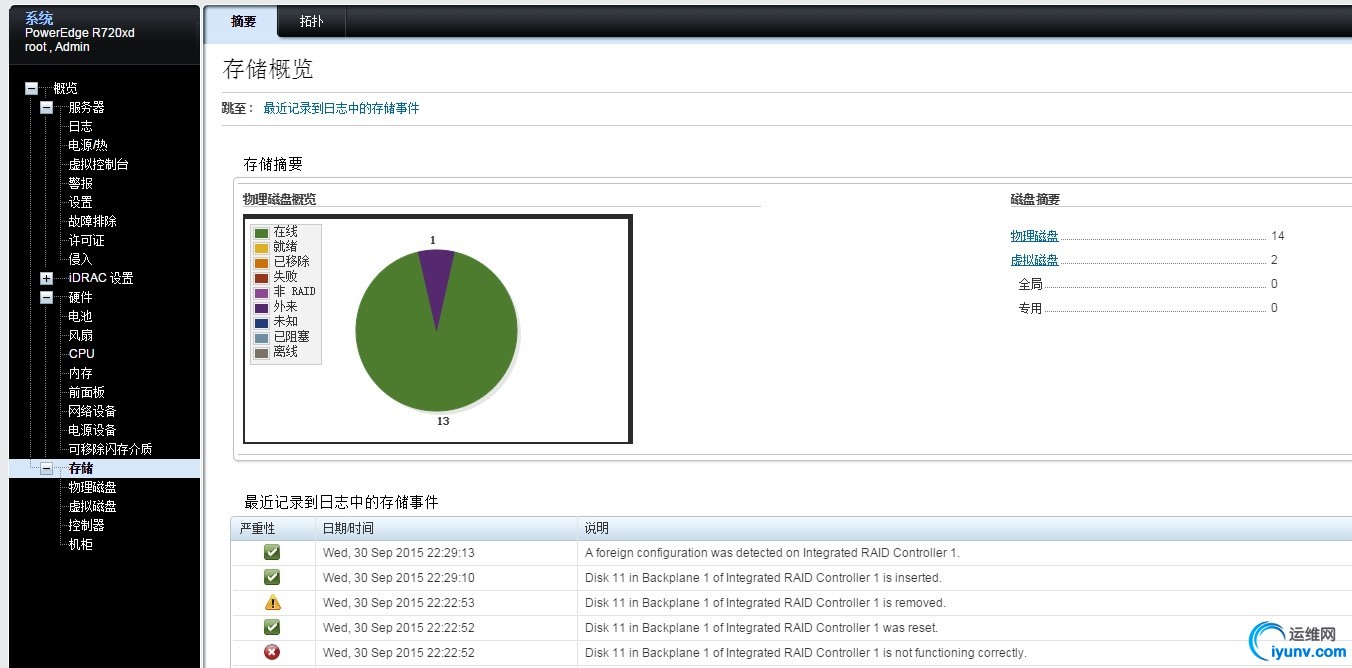Click the green OK icon for the 22:29:10 event

[272, 577]
